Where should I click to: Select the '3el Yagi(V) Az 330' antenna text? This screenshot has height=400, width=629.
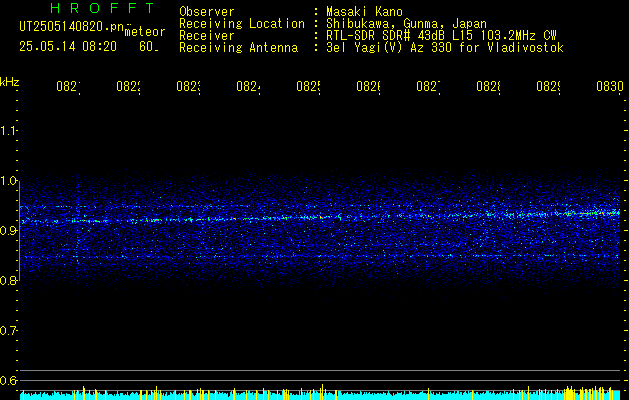click(445, 48)
